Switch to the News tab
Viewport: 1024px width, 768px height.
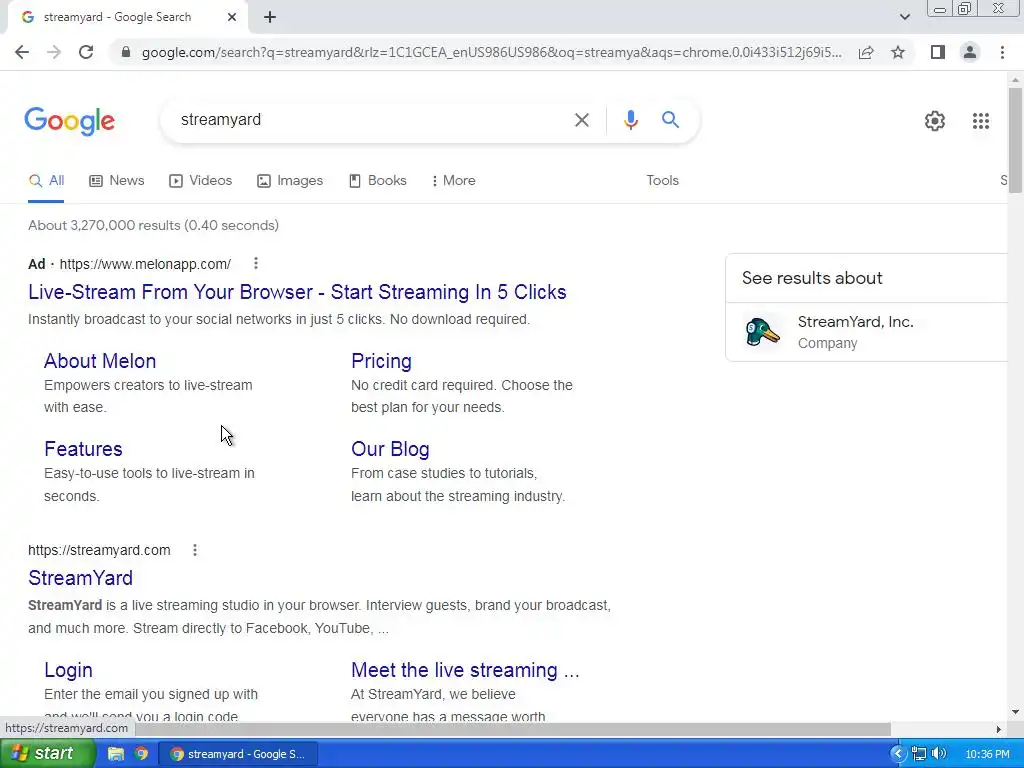point(117,181)
